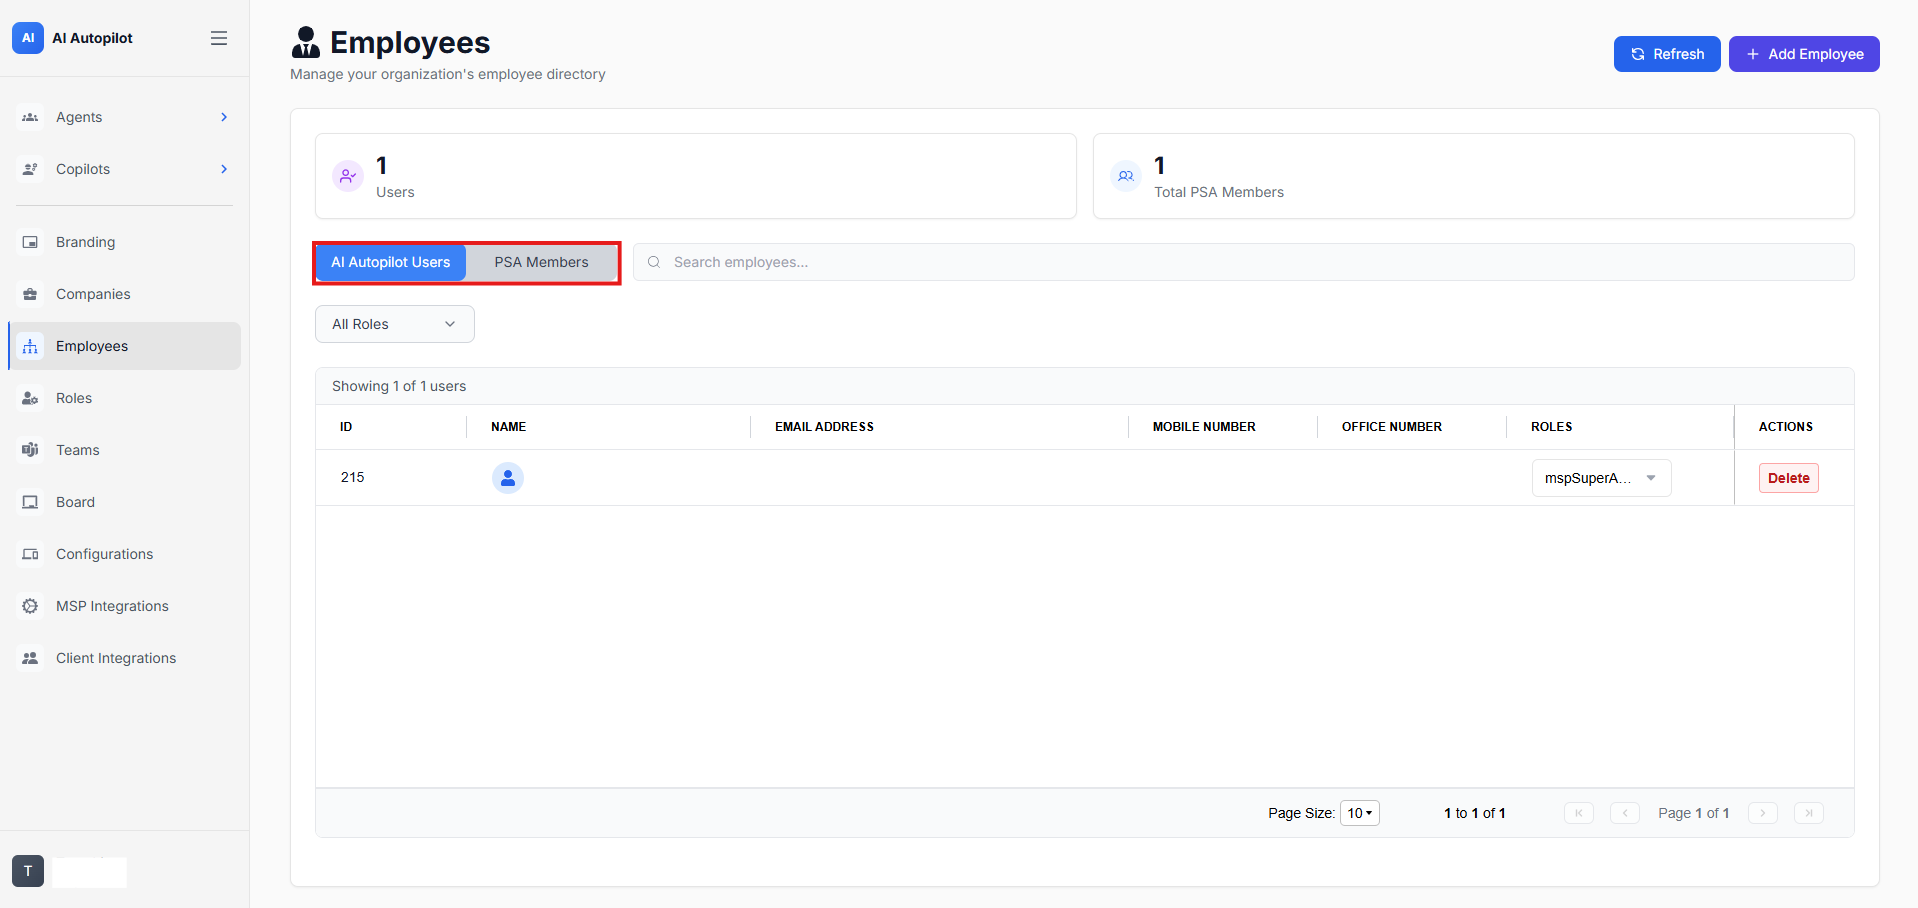Screen dimensions: 1918x908
Task: Change the Page Size dropdown
Action: [x=1359, y=813]
